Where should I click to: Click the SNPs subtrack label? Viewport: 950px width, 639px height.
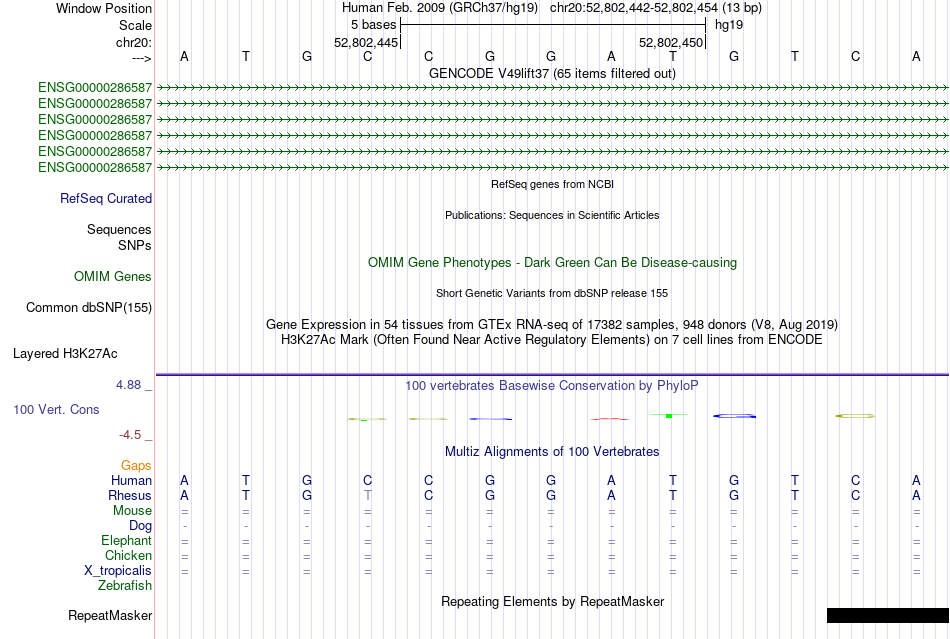135,245
